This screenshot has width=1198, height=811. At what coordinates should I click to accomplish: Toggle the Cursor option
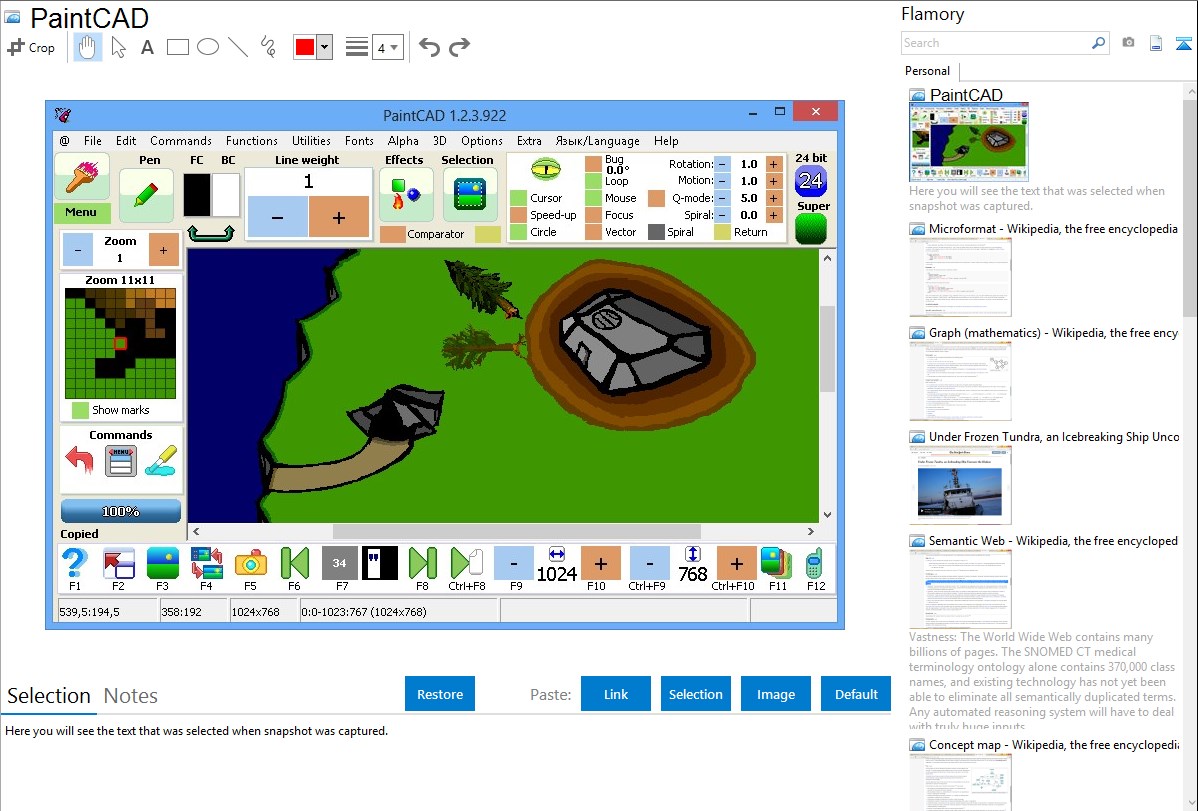(x=519, y=198)
